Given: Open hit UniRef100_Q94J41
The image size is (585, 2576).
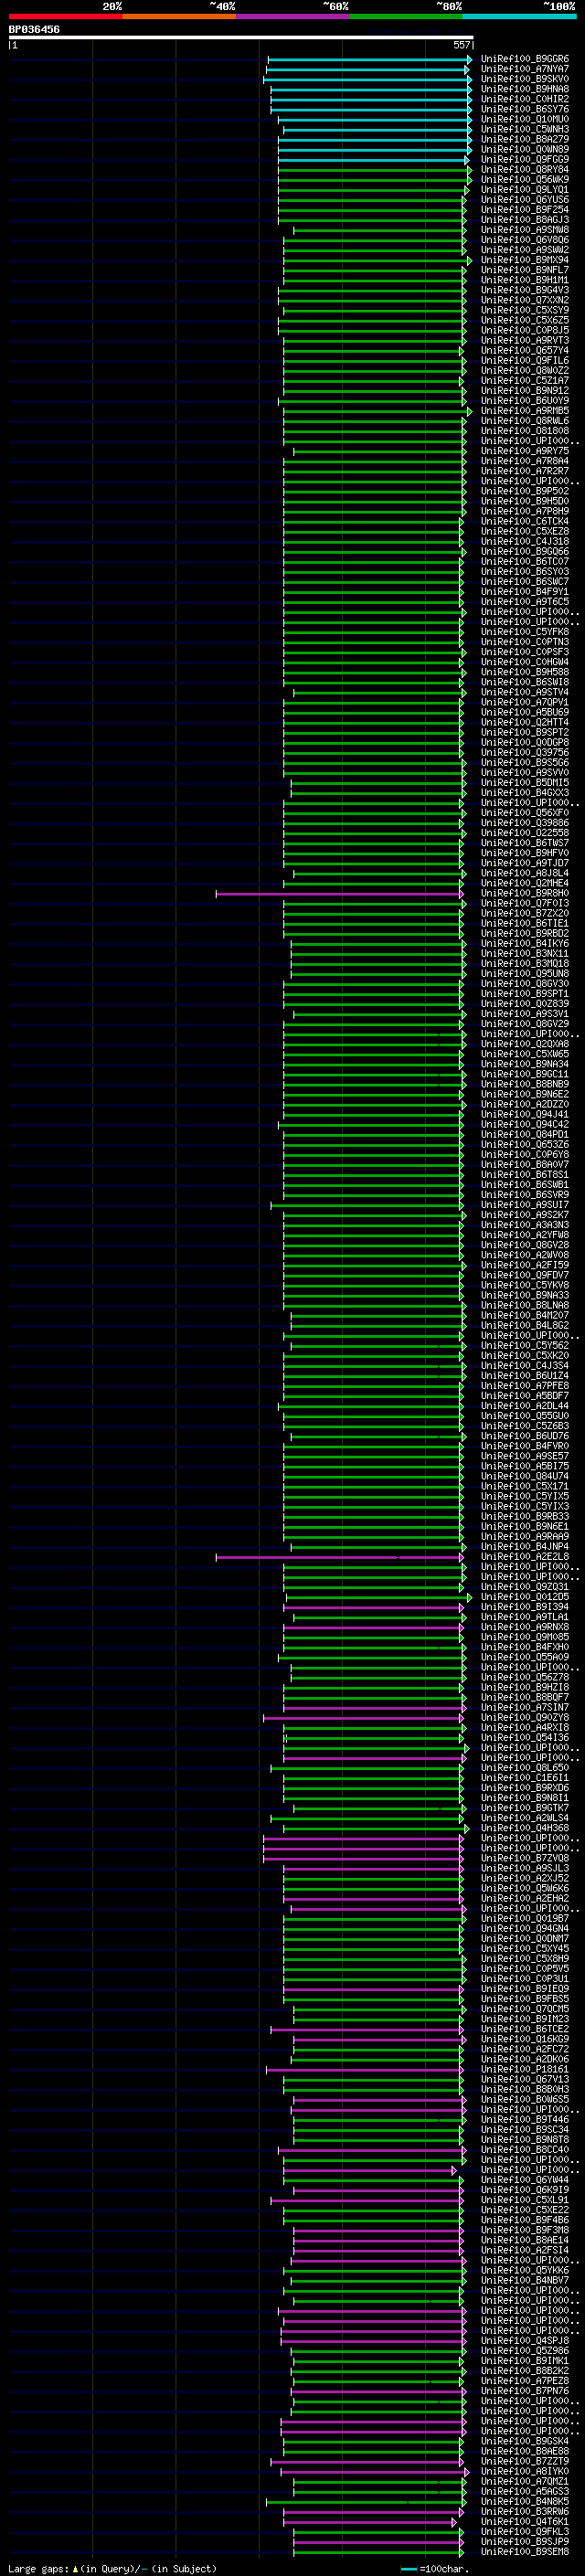Looking at the screenshot, I should 525,1114.
